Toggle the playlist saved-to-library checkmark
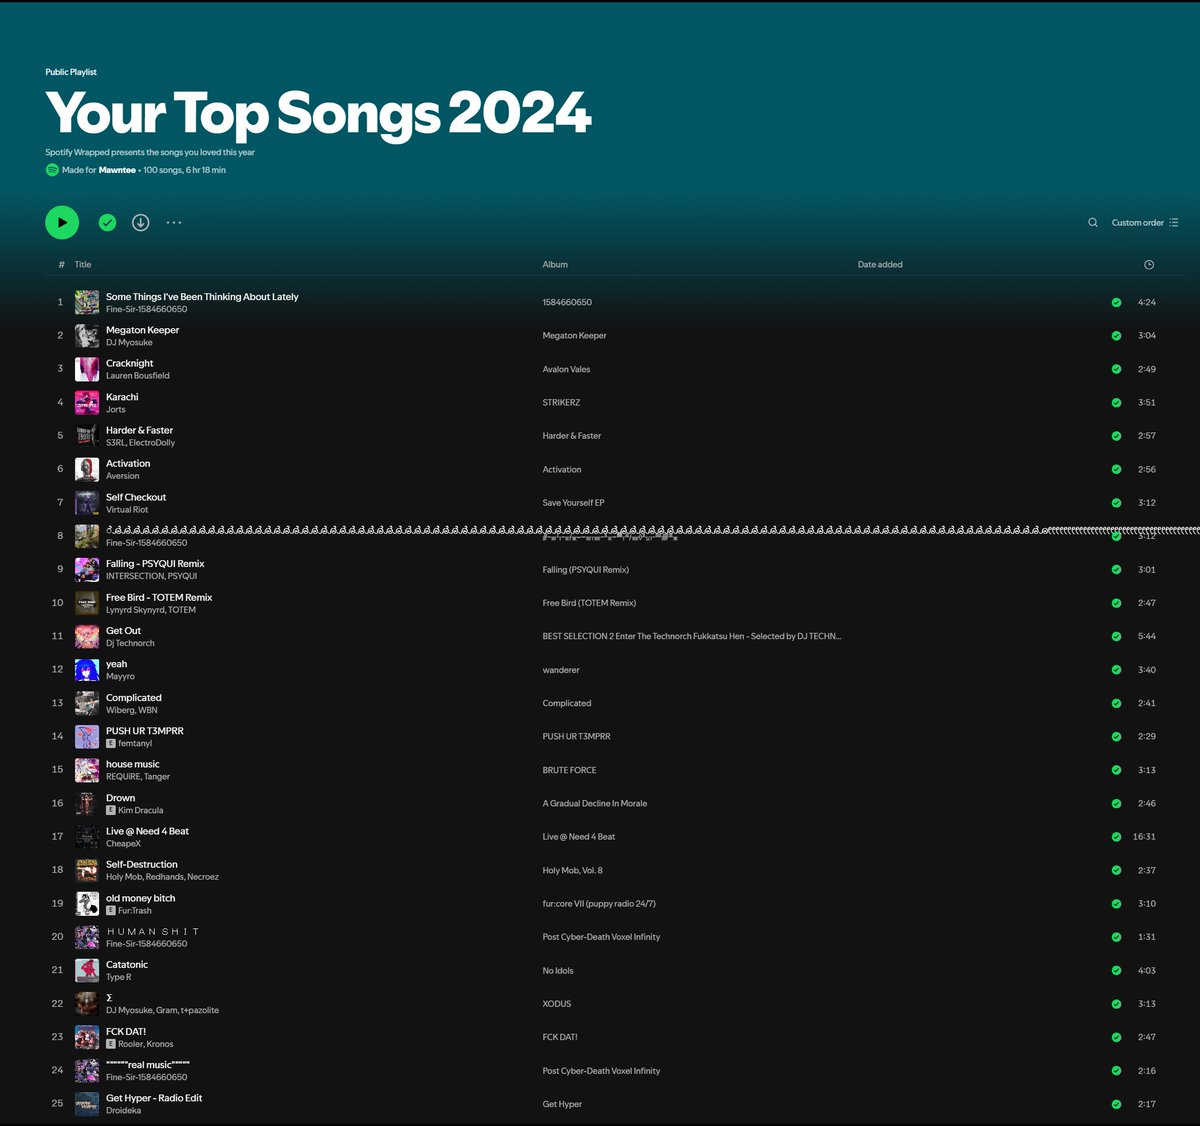The image size is (1200, 1126). pos(107,222)
